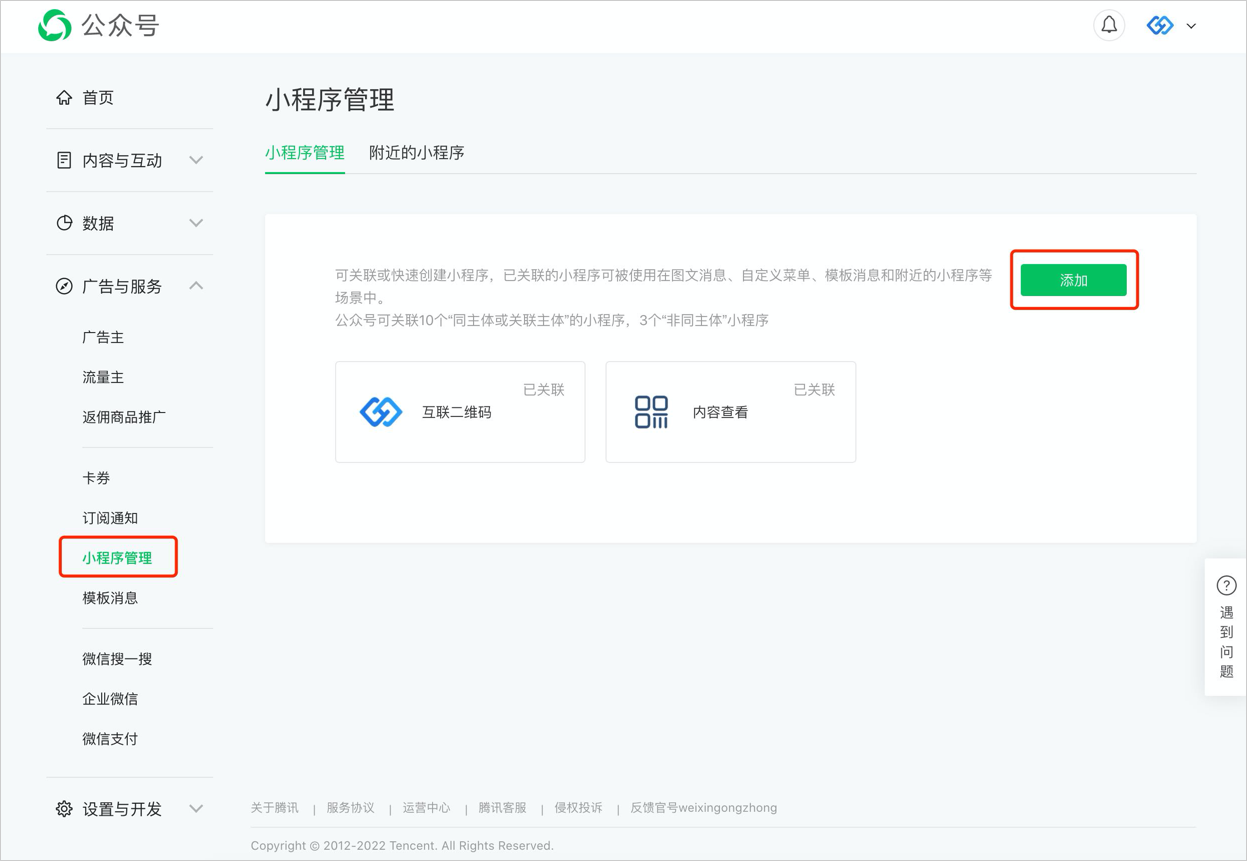Screen dimensions: 1247x861
Task: Select 模板消息 in the sidebar
Action: (x=110, y=598)
